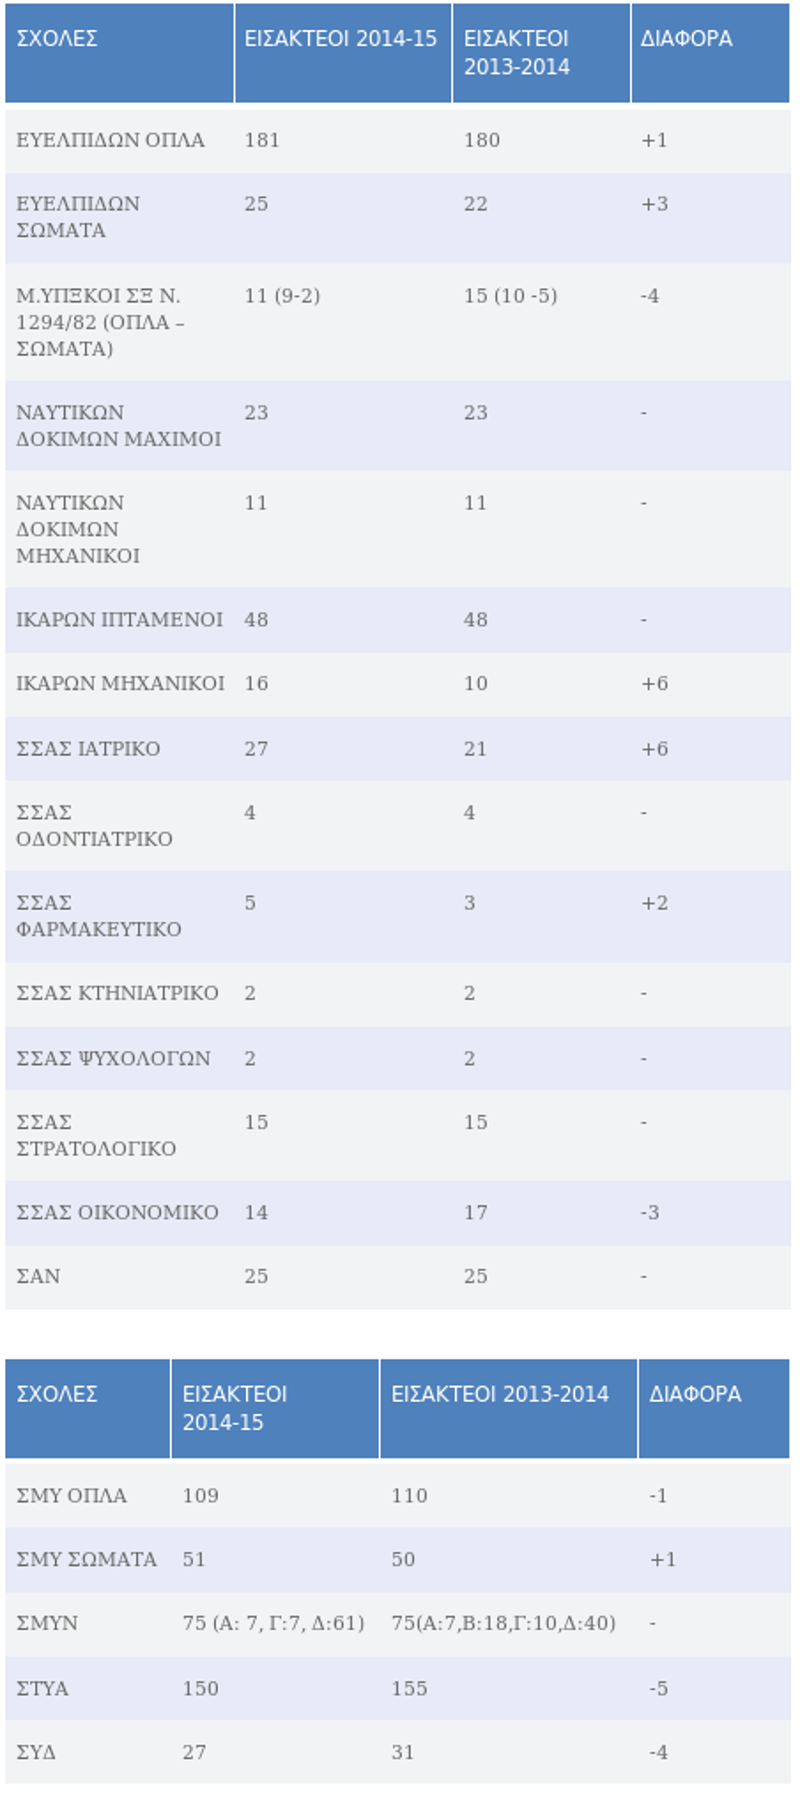Screen dimensions: 800x1814
Task: Click the ΣΣΑΣ ΨΥΧΟΛΟΓΩΝ cell
Action: [x=119, y=1058]
